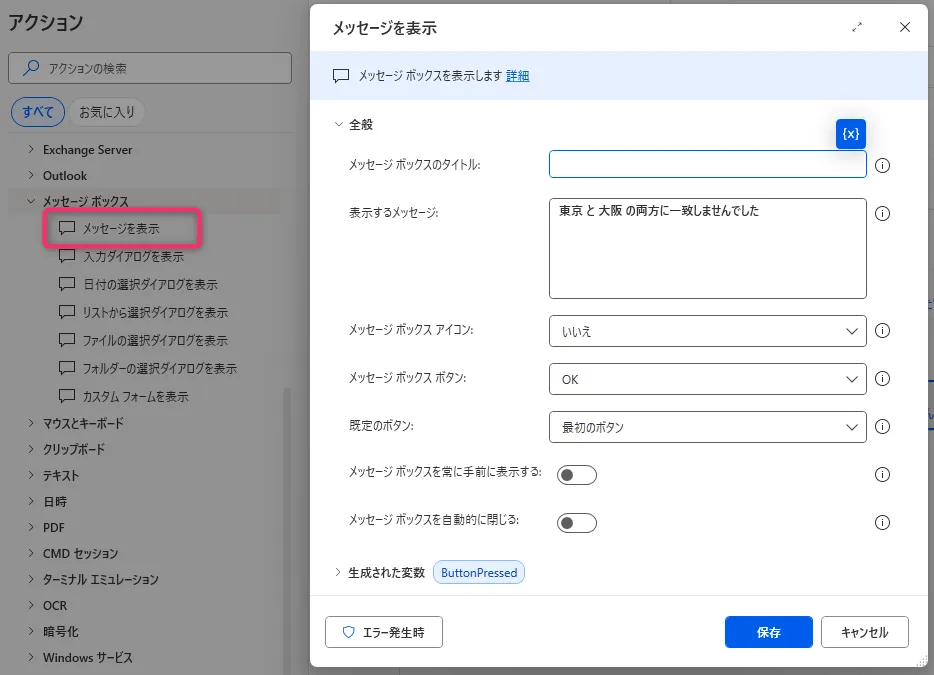Click info icon beside メッセージ ボックスのタイトル
934x675 pixels.
click(882, 165)
